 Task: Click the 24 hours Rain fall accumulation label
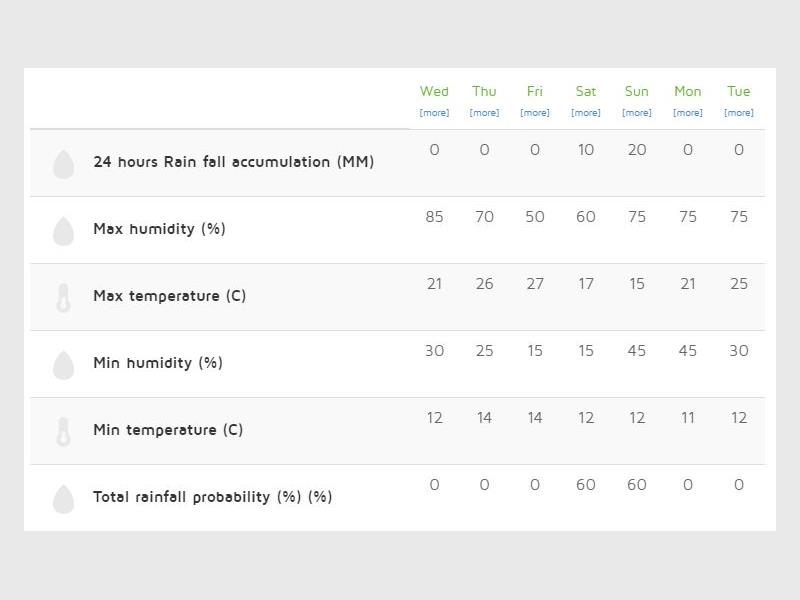pos(233,162)
